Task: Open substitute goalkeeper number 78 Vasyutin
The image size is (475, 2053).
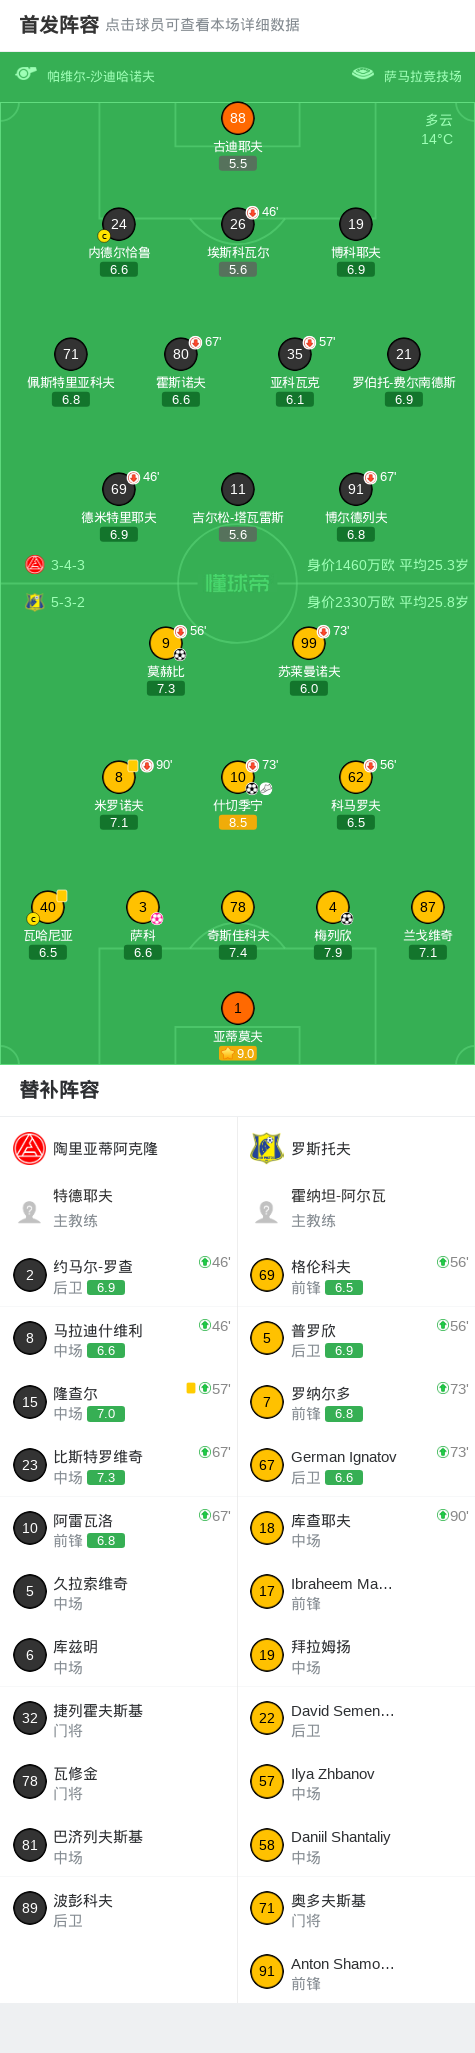Action: pyautogui.click(x=119, y=1782)
